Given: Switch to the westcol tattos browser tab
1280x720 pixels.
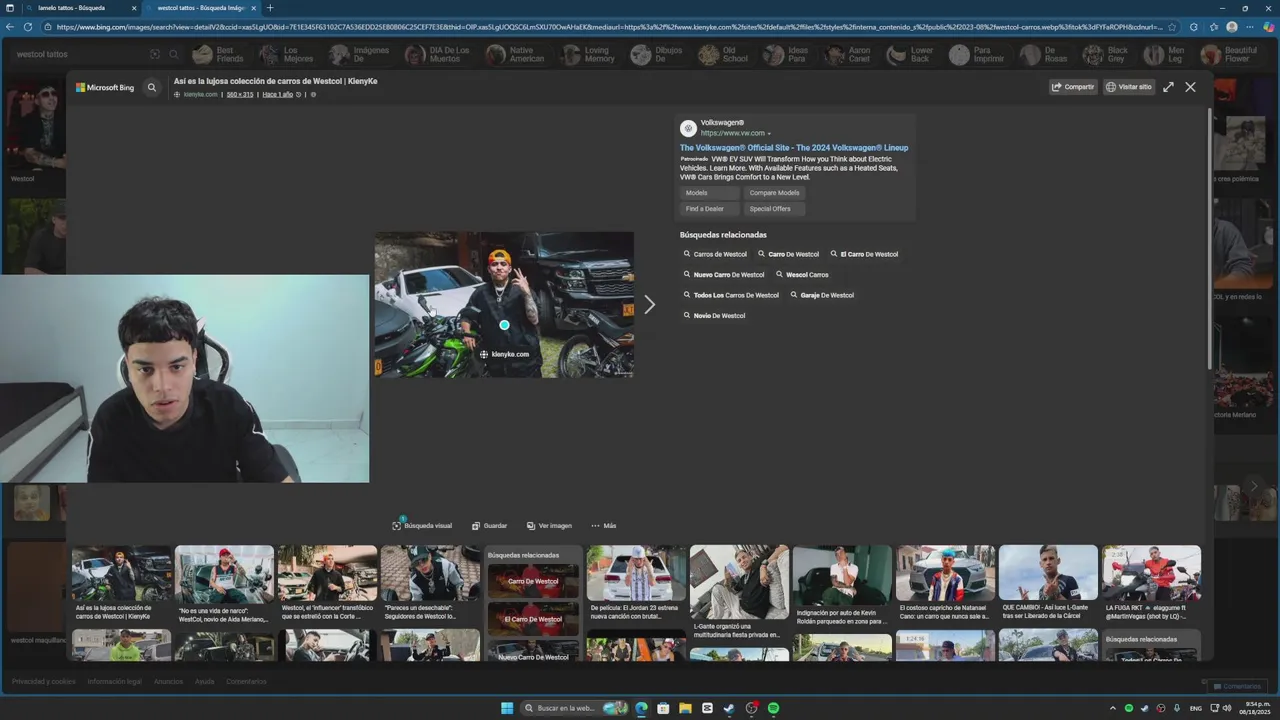Looking at the screenshot, I should pyautogui.click(x=200, y=8).
